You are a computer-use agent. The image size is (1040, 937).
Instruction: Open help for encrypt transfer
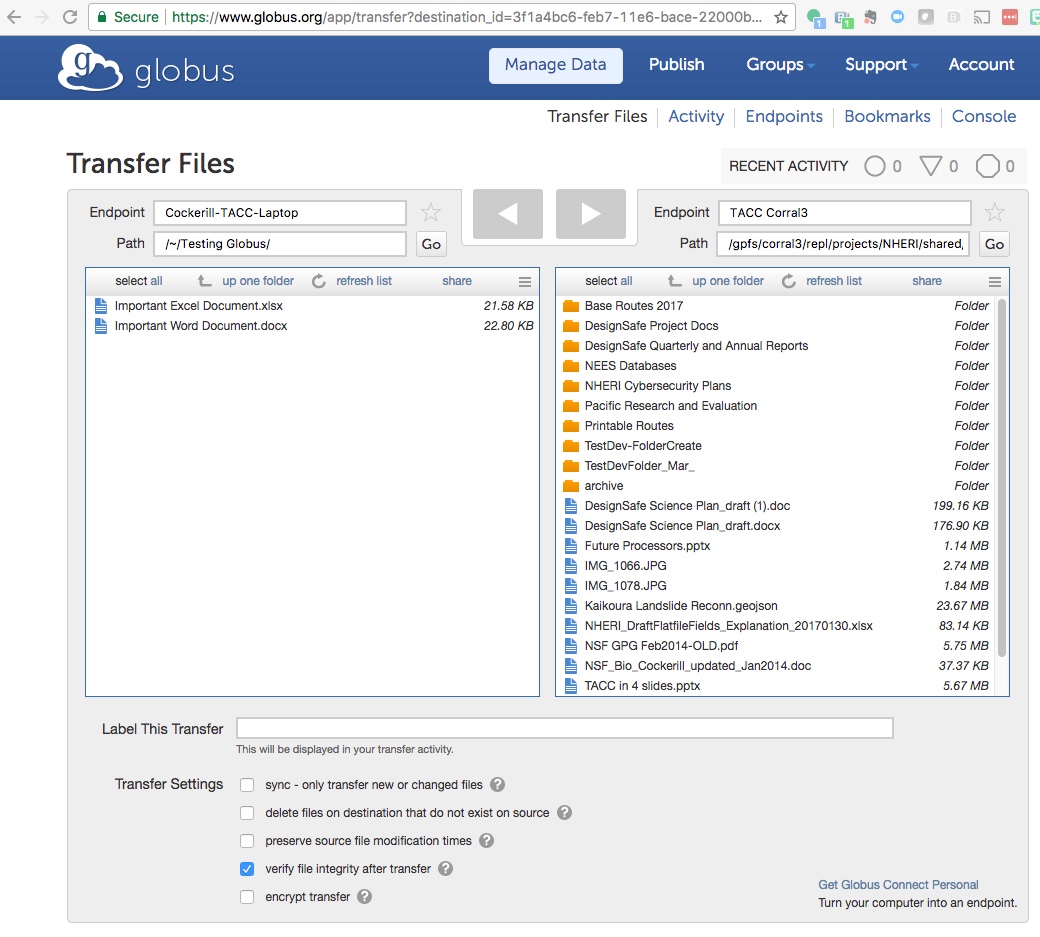(x=365, y=897)
